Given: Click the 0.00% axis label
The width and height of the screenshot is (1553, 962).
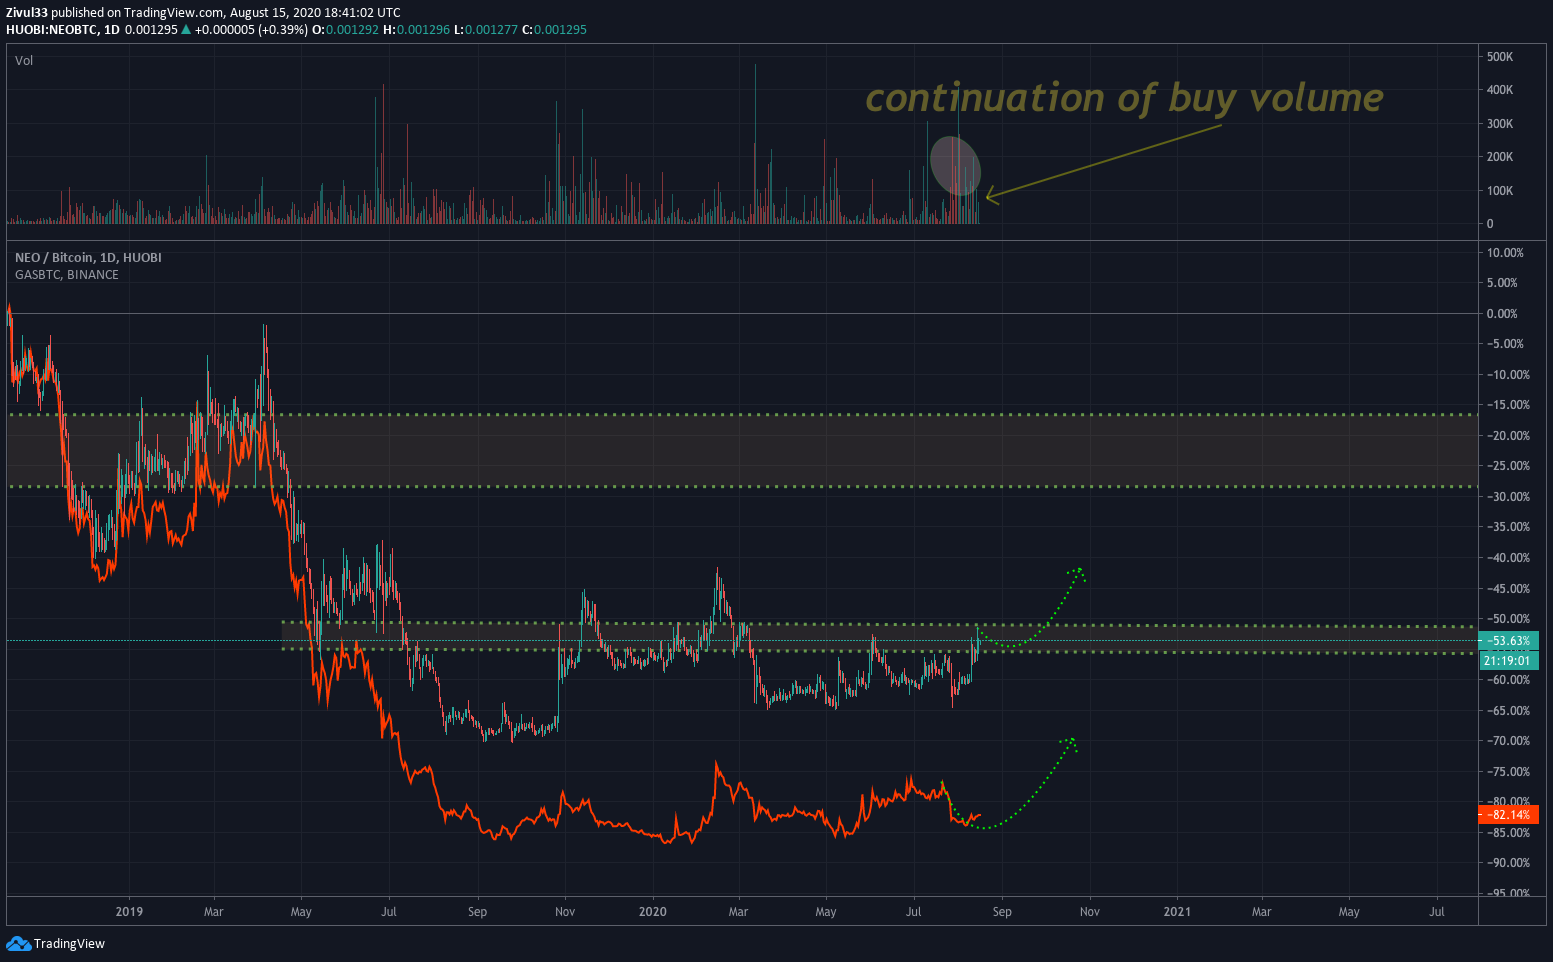Looking at the screenshot, I should point(1502,314).
